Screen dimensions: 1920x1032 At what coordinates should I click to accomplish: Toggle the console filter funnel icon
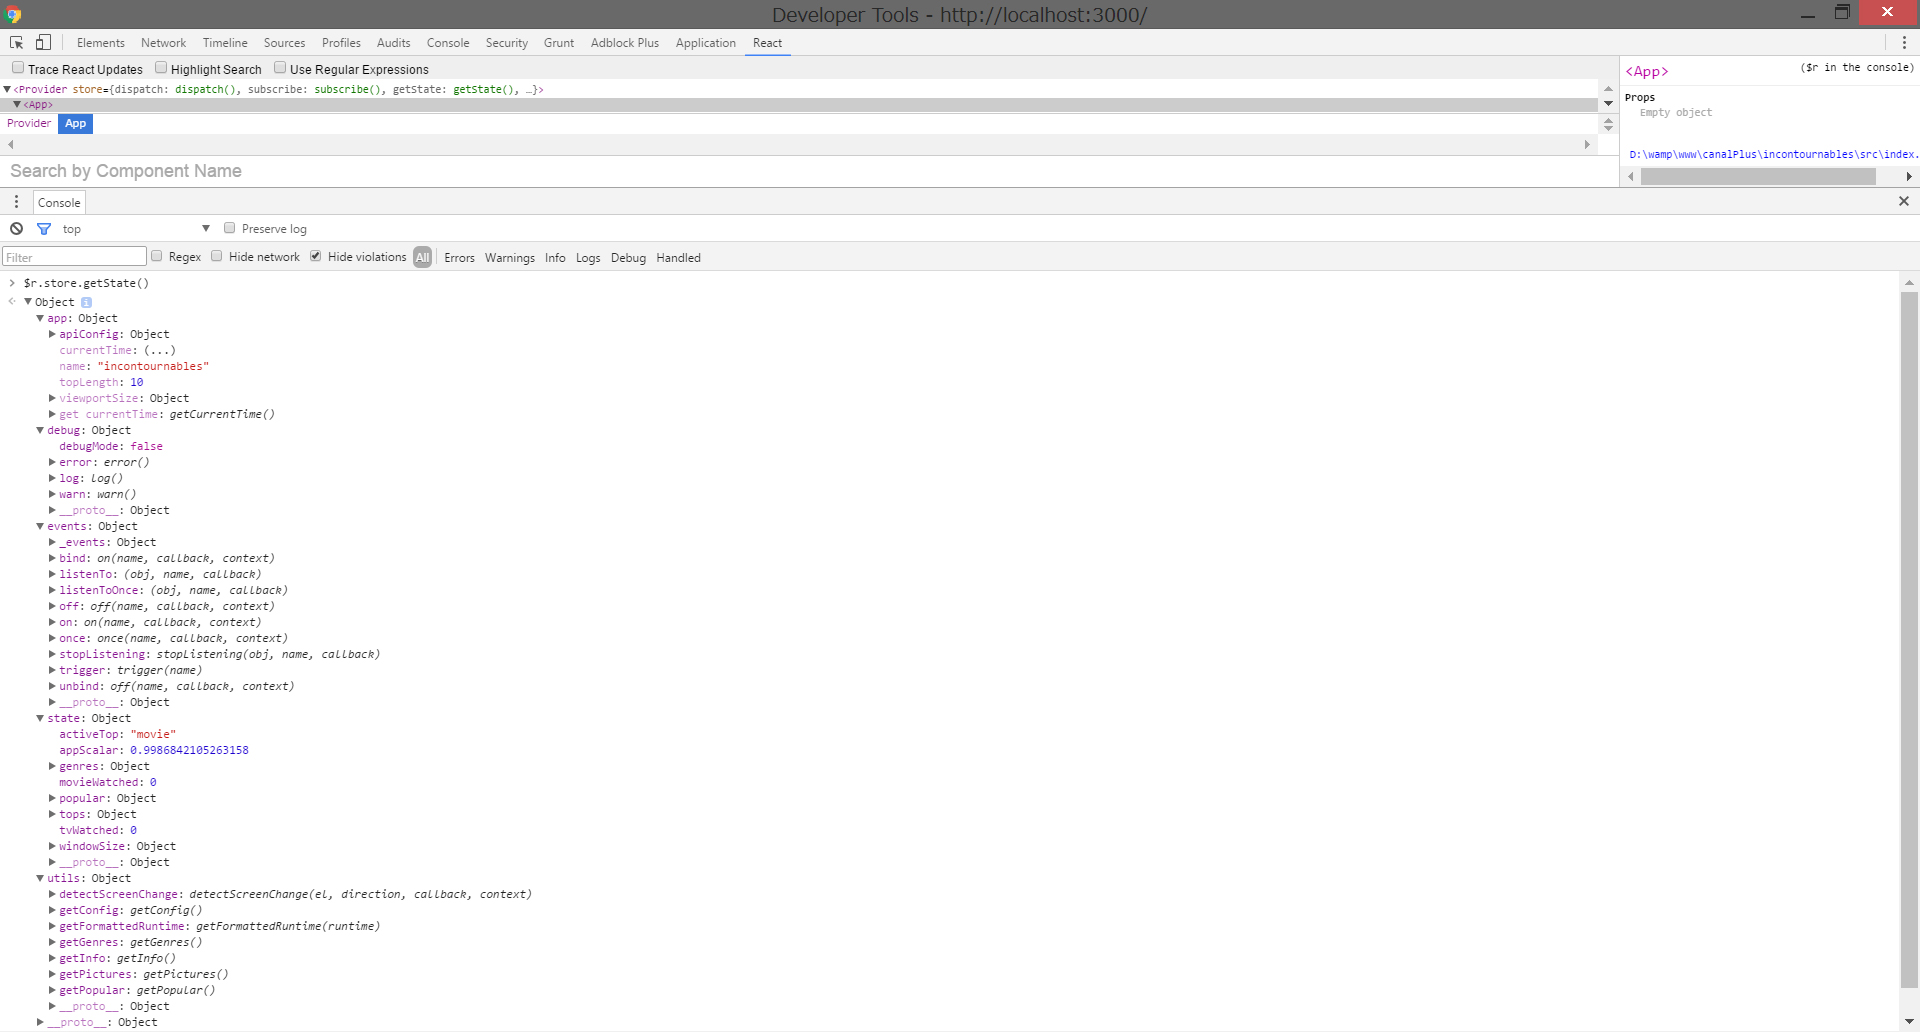pos(44,229)
